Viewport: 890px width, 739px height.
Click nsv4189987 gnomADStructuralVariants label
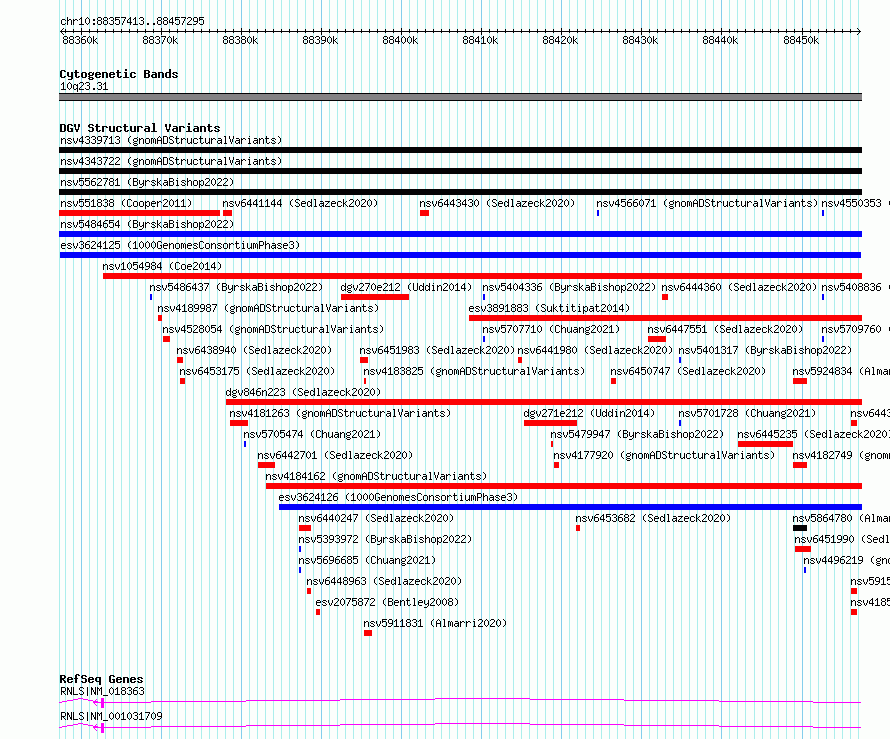pos(268,308)
